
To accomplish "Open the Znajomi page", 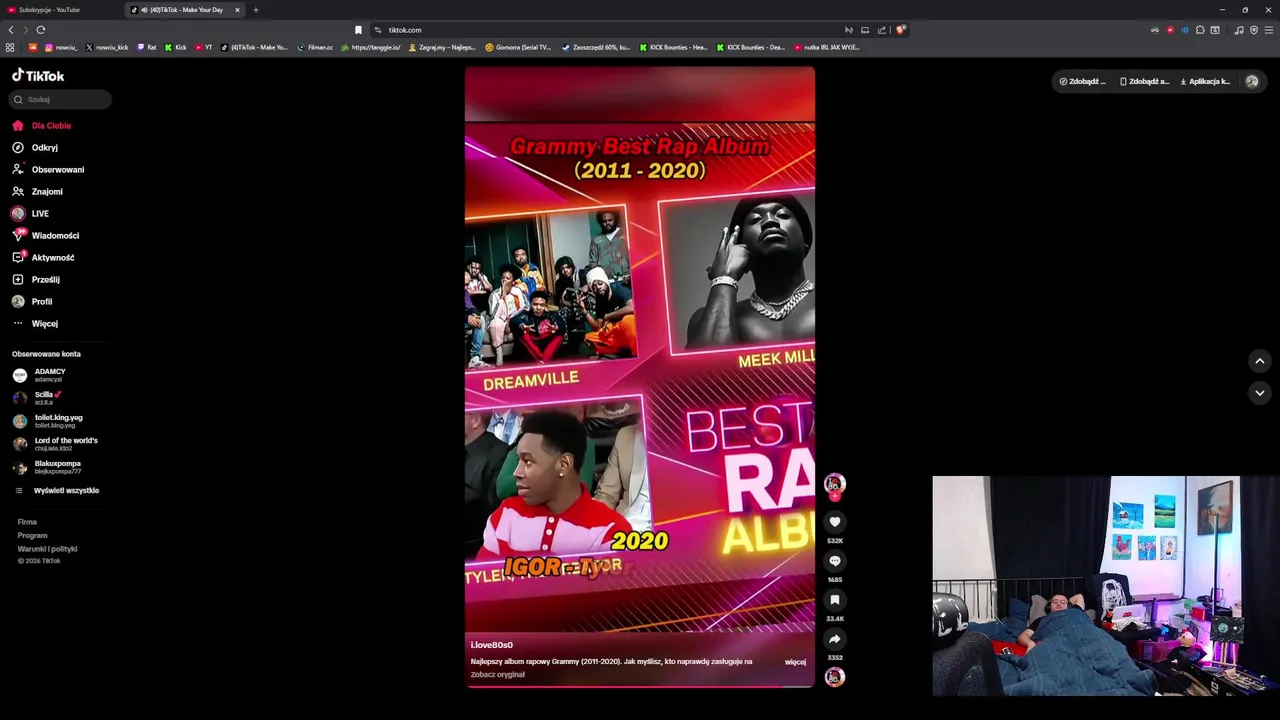I will tap(37, 192).
